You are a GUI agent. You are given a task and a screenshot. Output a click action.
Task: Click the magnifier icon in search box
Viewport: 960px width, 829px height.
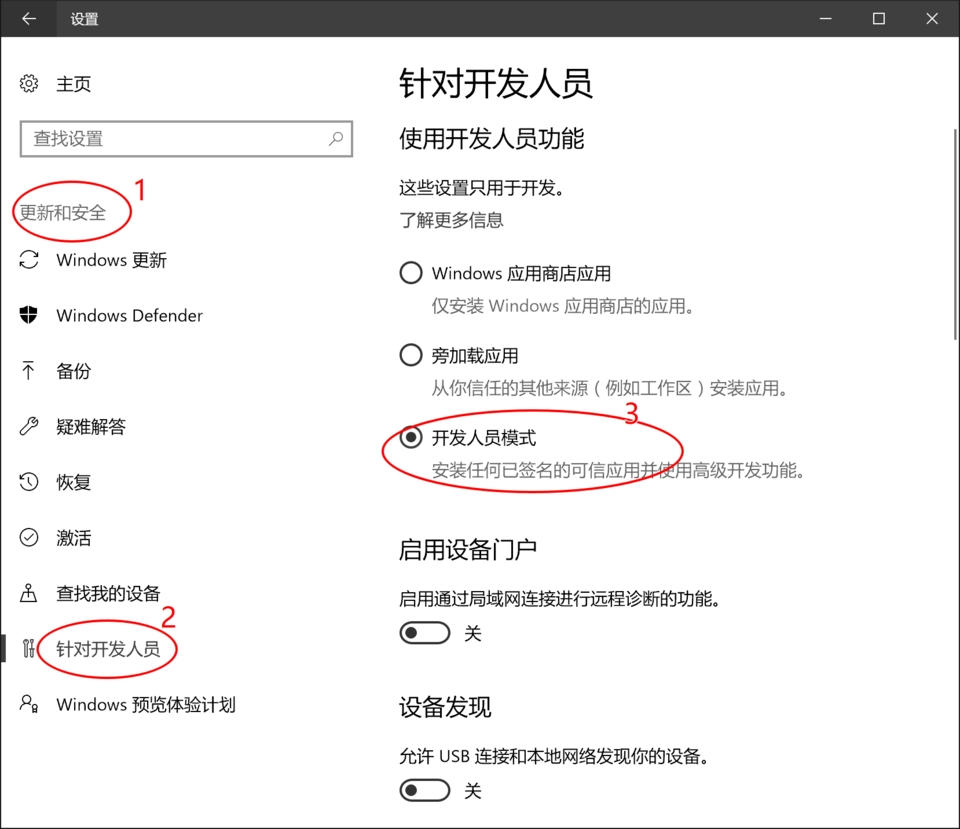(x=336, y=139)
